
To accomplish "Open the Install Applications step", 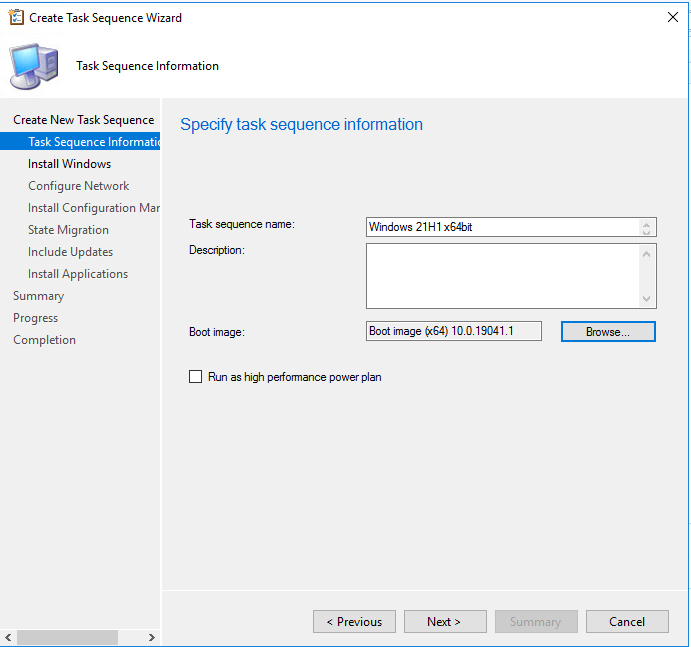I will pos(78,274).
